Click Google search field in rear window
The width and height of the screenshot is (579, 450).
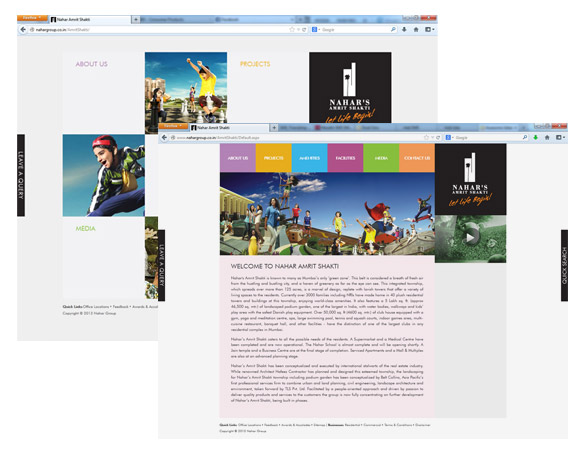pyautogui.click(x=354, y=30)
